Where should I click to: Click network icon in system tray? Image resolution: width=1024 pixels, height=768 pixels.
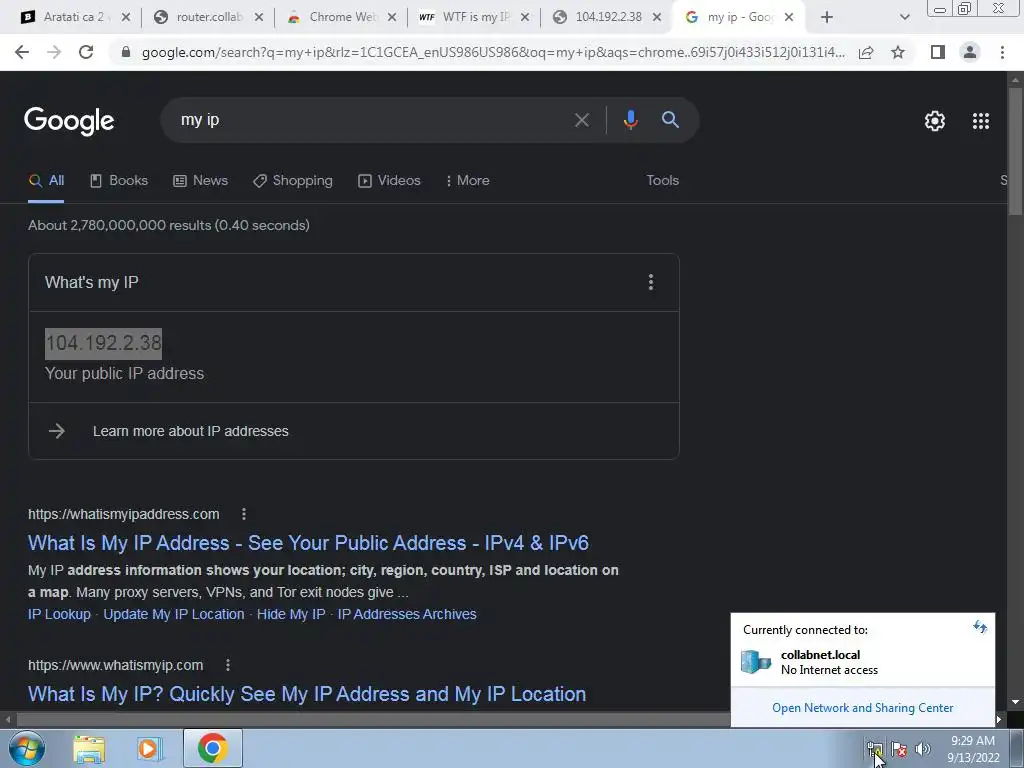(874, 749)
